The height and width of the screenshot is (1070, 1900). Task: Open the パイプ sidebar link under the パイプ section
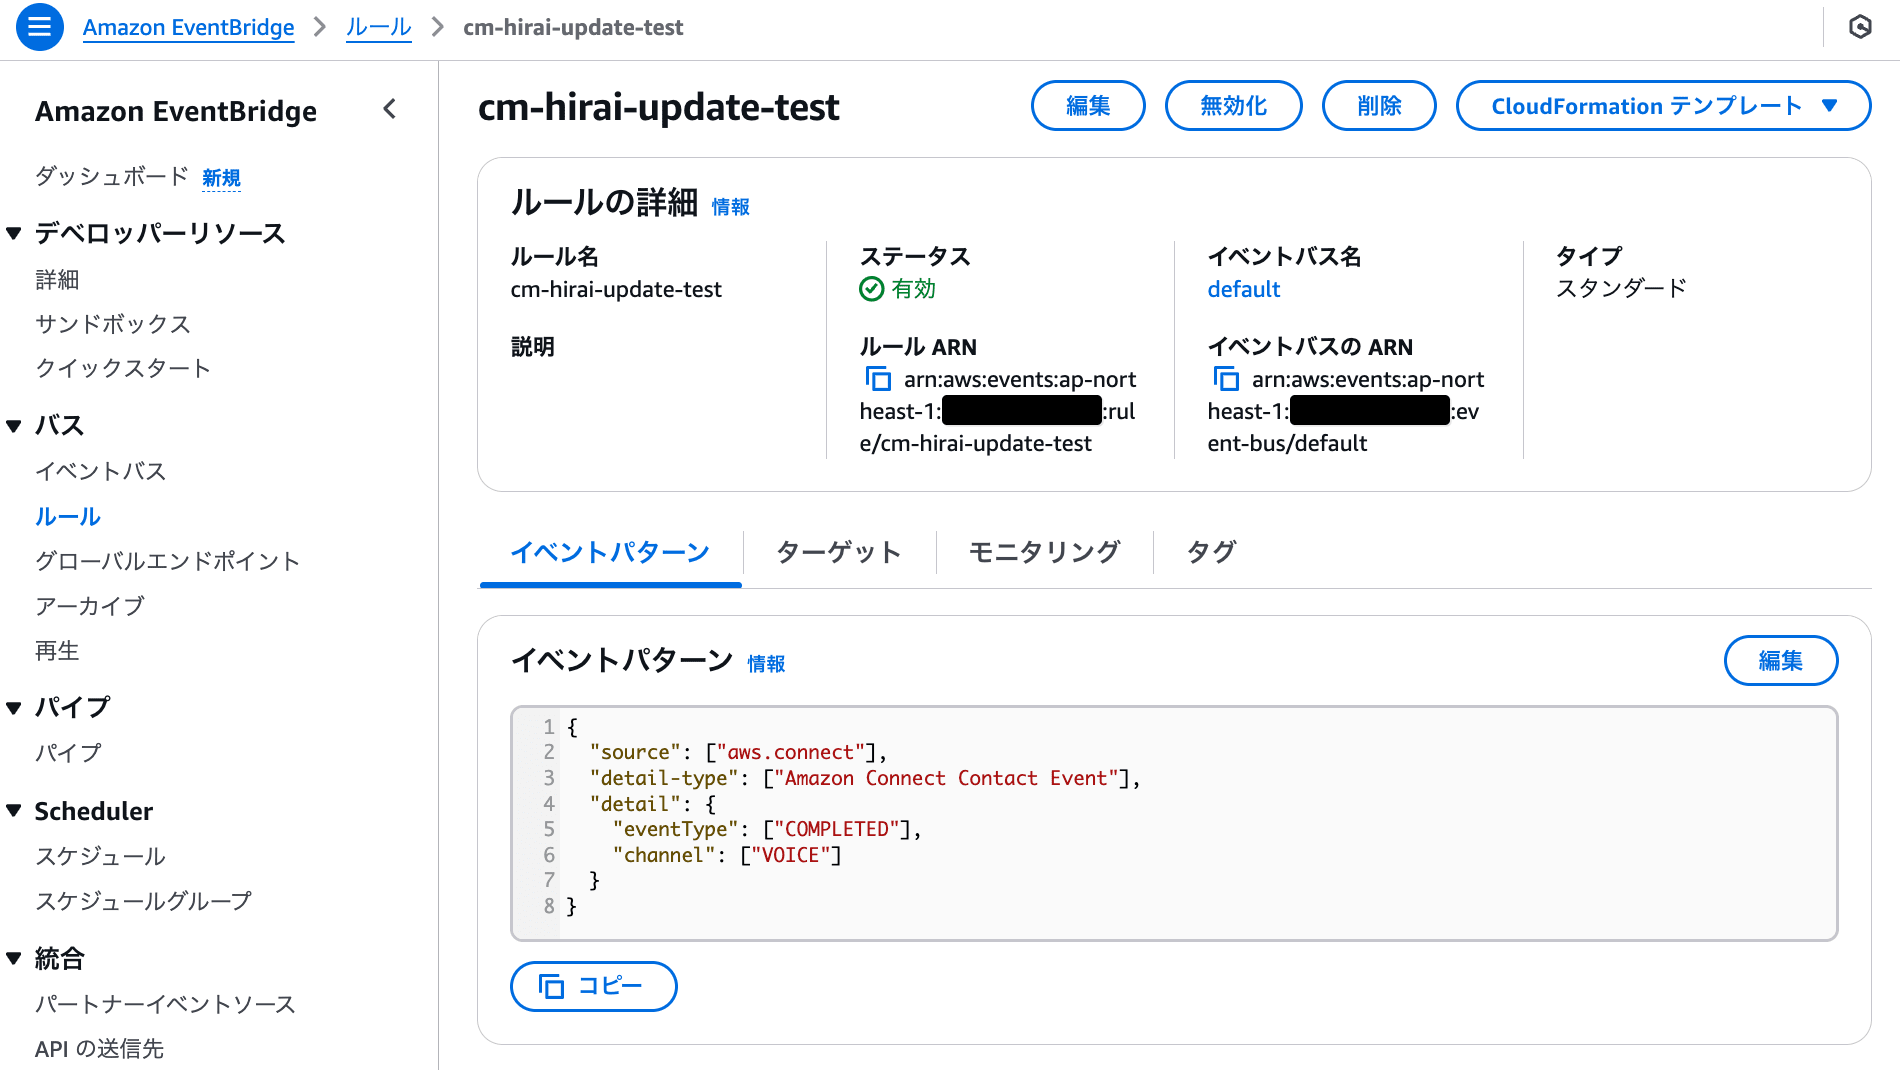coord(68,753)
